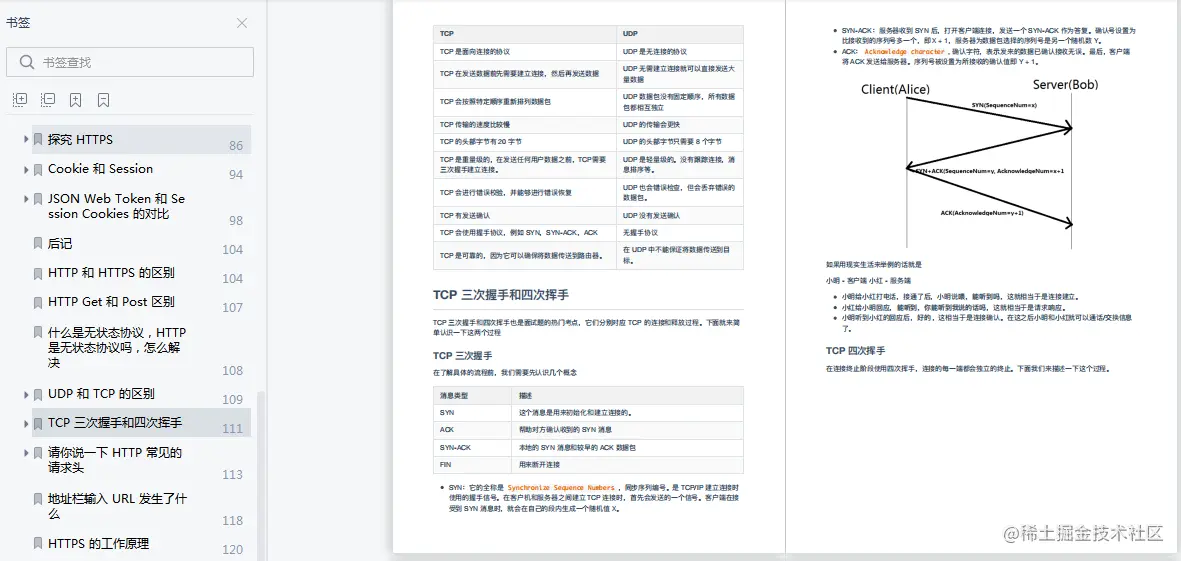Screen dimensions: 1181x561
Task: Go to the 后记 bookmark
Action: click(x=60, y=243)
